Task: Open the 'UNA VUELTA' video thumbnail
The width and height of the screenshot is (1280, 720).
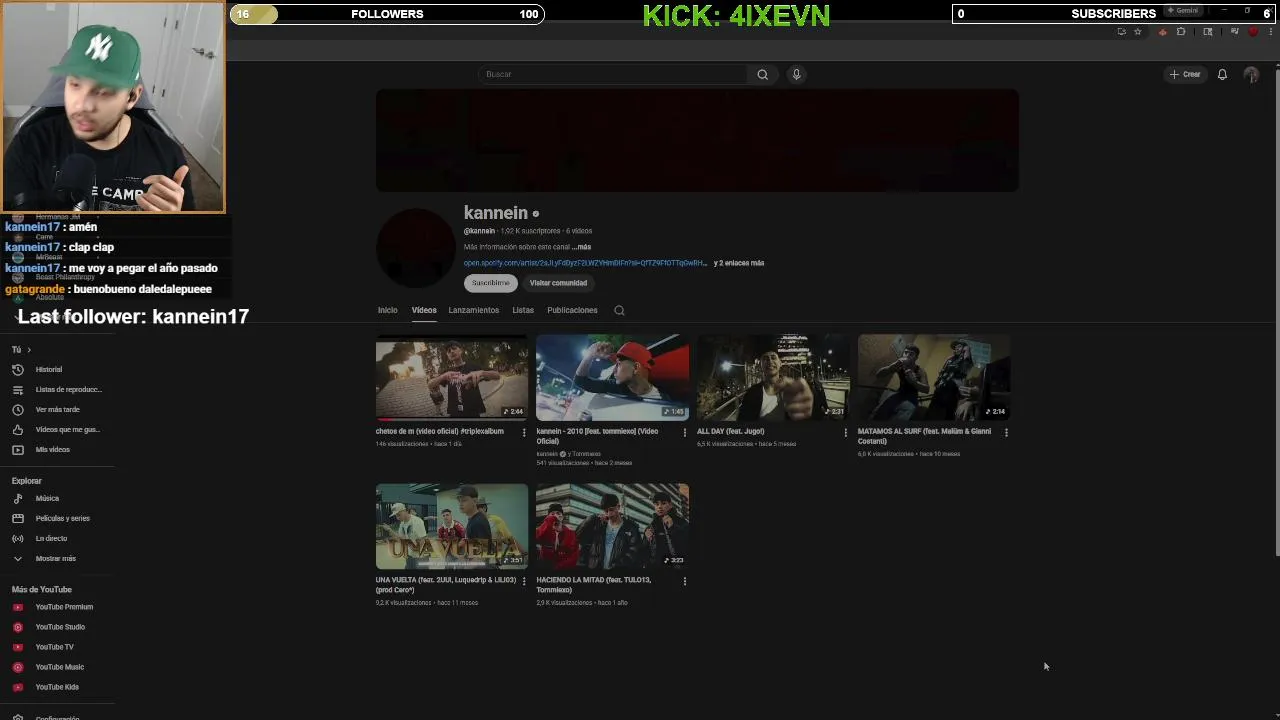Action: coord(452,526)
